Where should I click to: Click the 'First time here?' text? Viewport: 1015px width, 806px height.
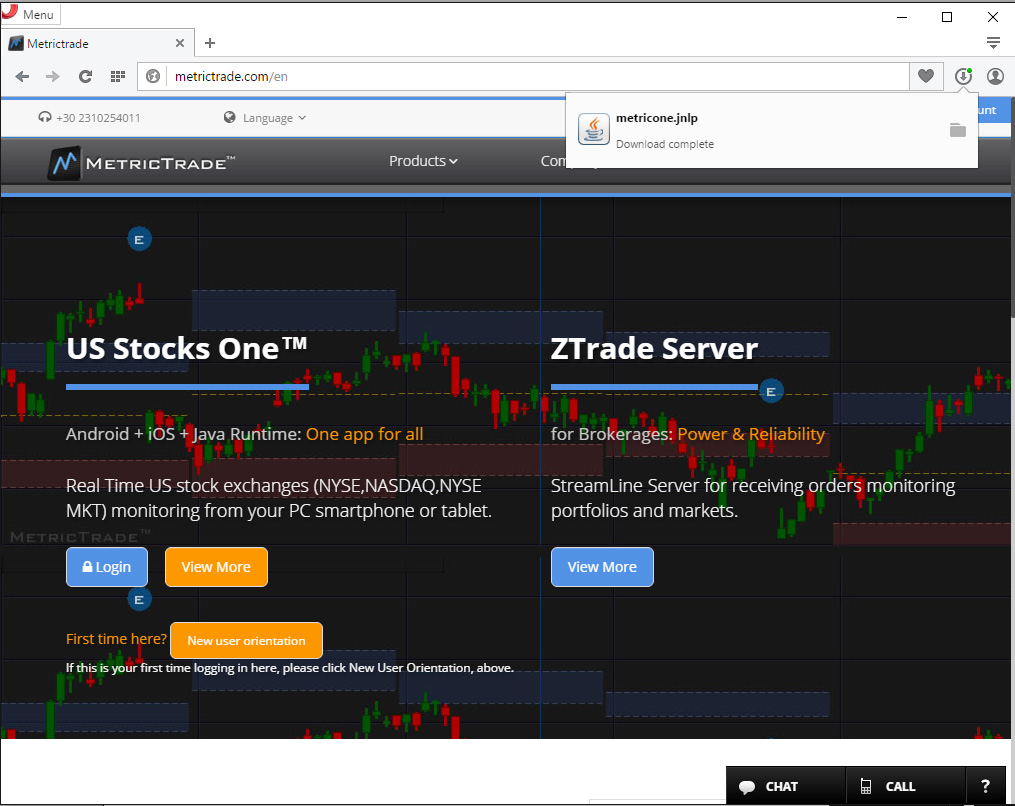[117, 639]
